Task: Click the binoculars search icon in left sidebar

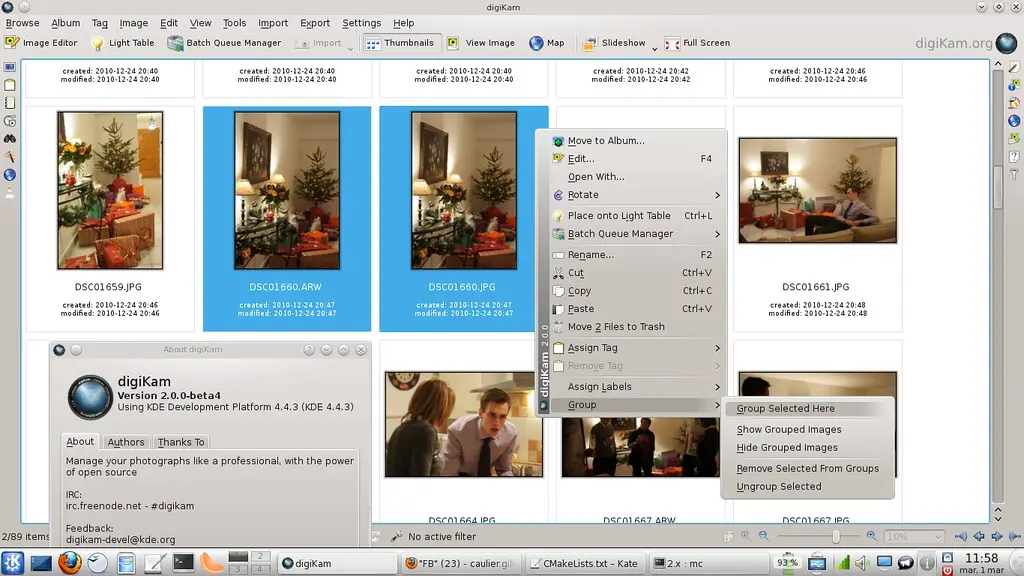Action: click(10, 139)
